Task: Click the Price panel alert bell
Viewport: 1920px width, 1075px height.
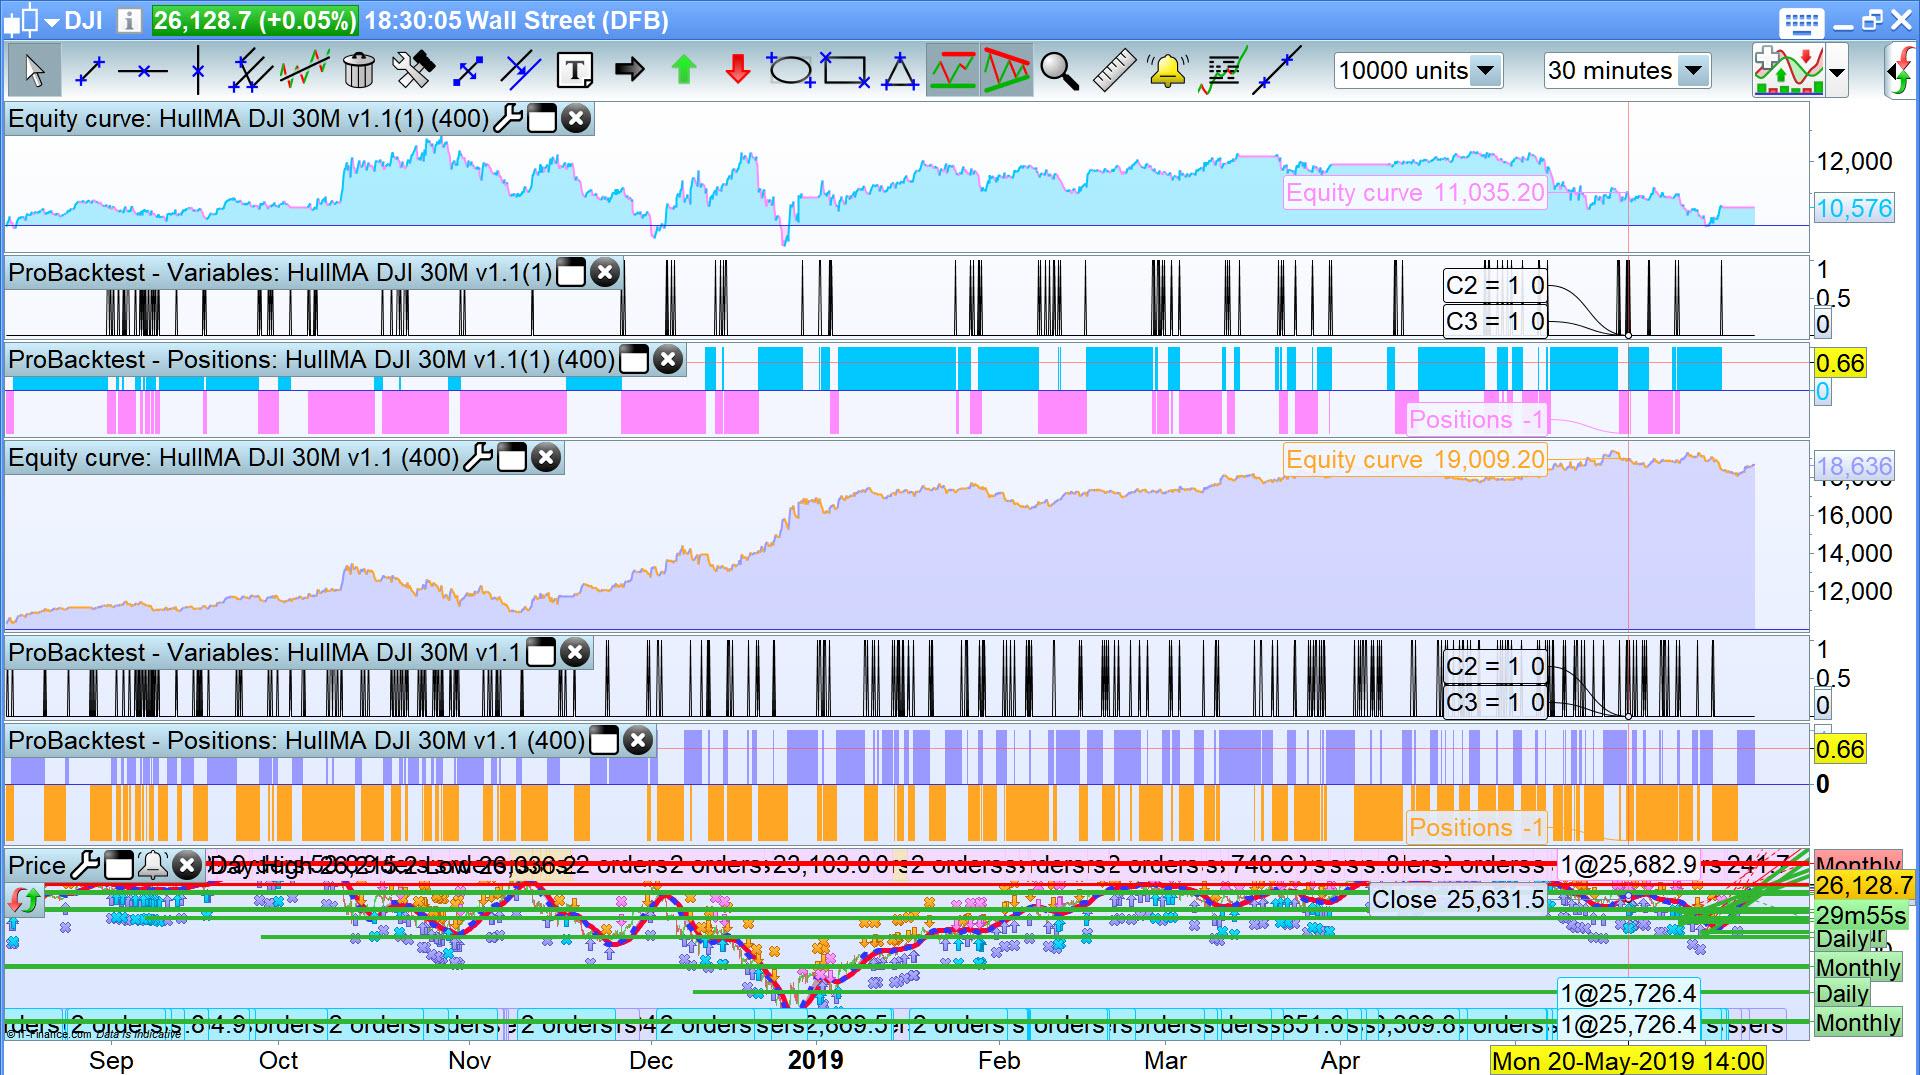Action: 153,865
